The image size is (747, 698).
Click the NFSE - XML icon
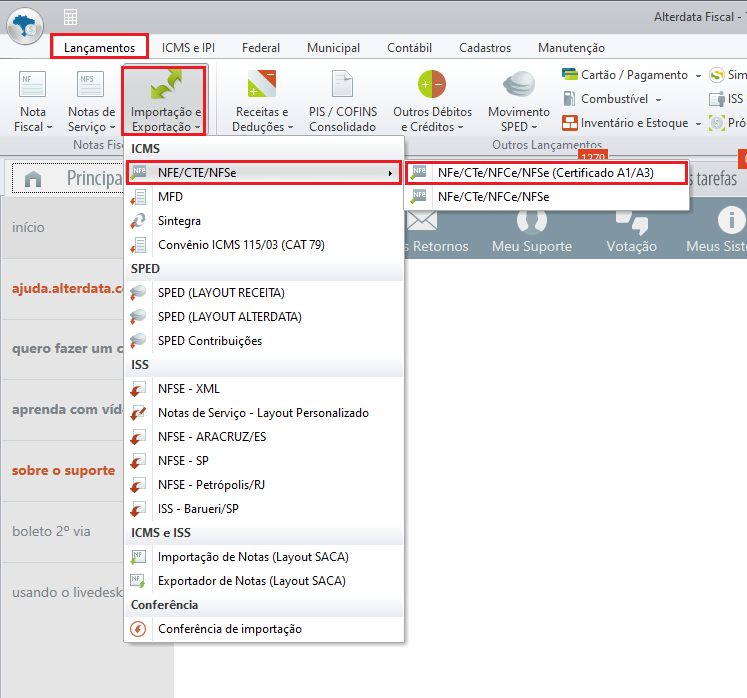[138, 389]
